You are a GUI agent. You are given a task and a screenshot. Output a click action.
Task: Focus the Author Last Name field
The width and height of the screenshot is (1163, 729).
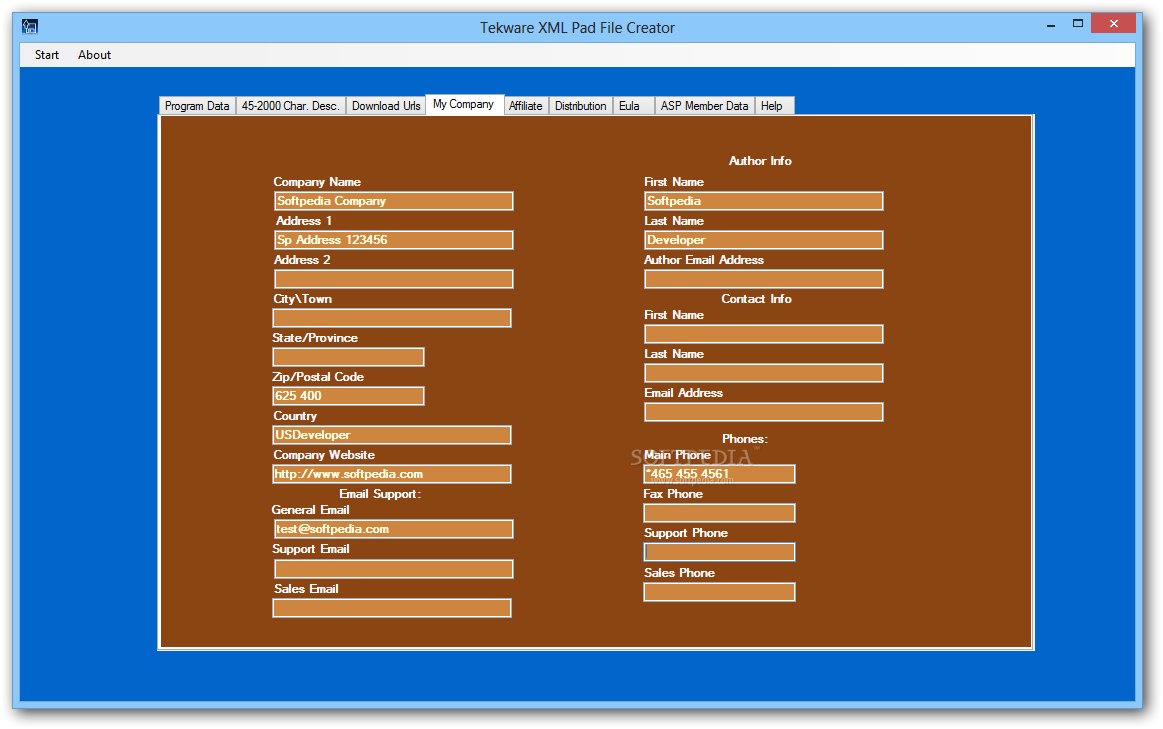(763, 240)
